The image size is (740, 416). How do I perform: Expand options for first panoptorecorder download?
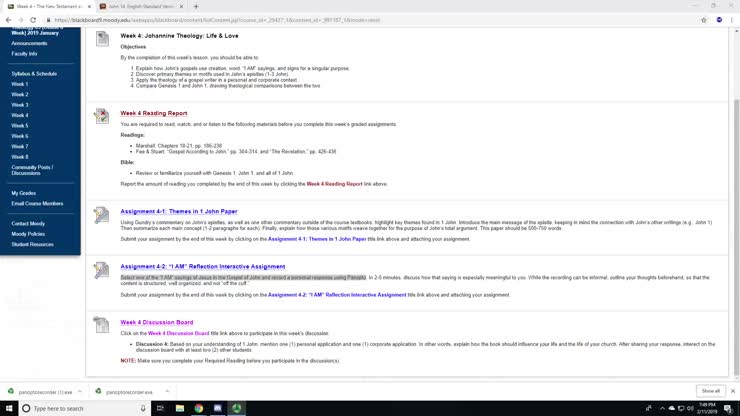coord(82,392)
